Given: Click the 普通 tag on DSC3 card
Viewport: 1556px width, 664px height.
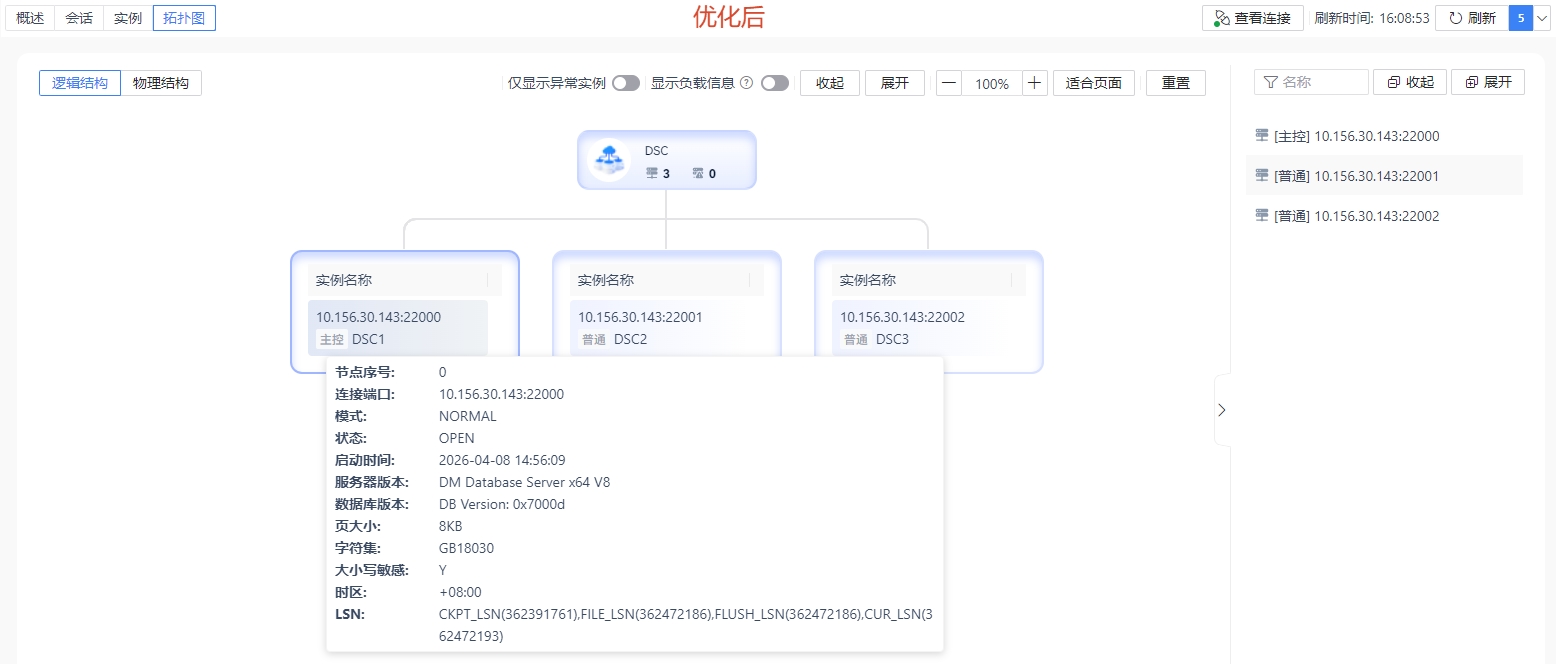Looking at the screenshot, I should click(x=856, y=340).
